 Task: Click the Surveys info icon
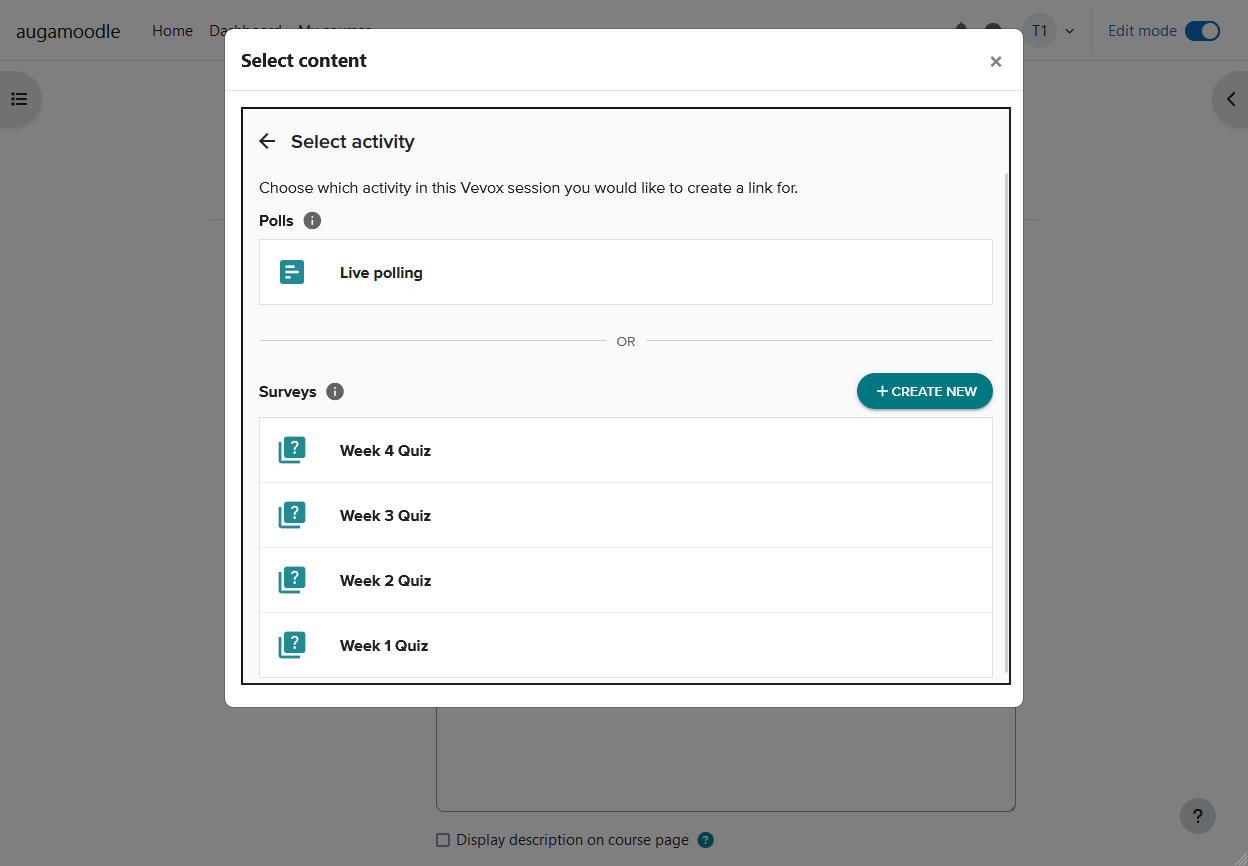tap(335, 391)
